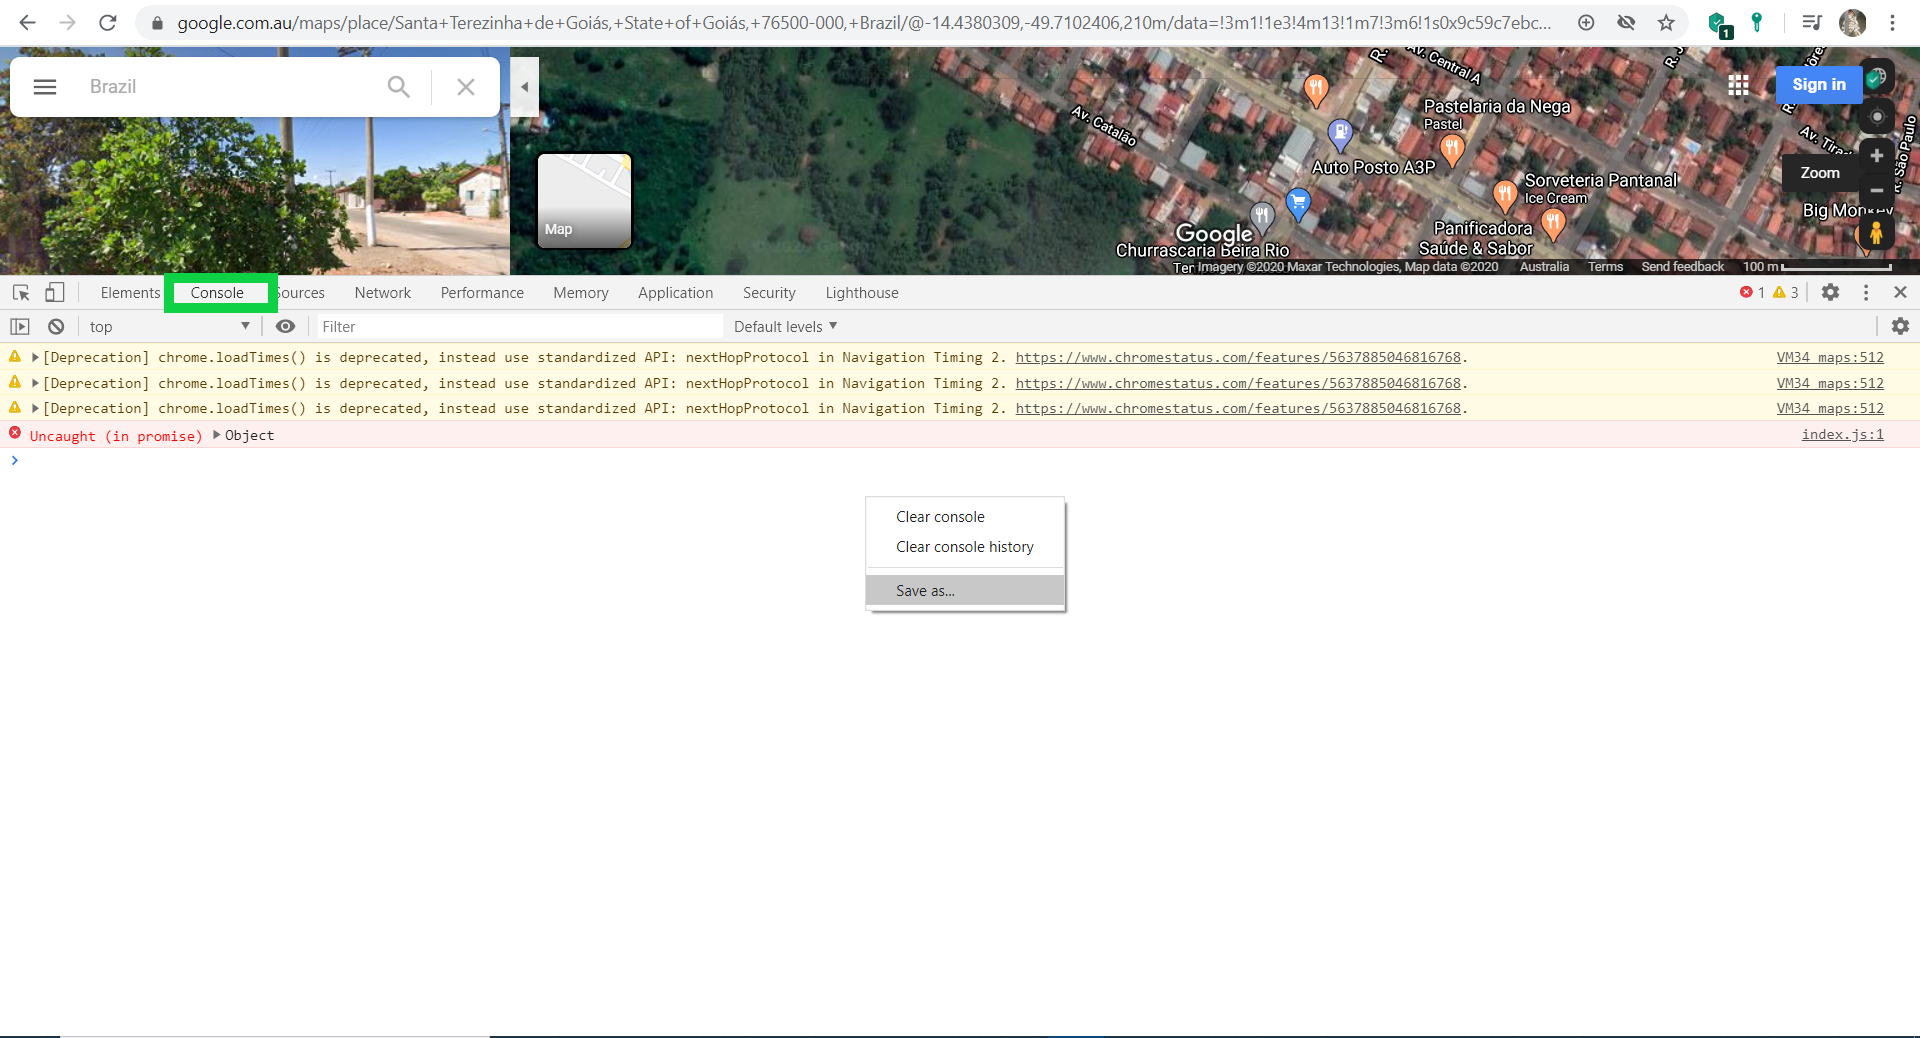This screenshot has height=1038, width=1920.
Task: Switch to the Memory tab
Action: (581, 293)
